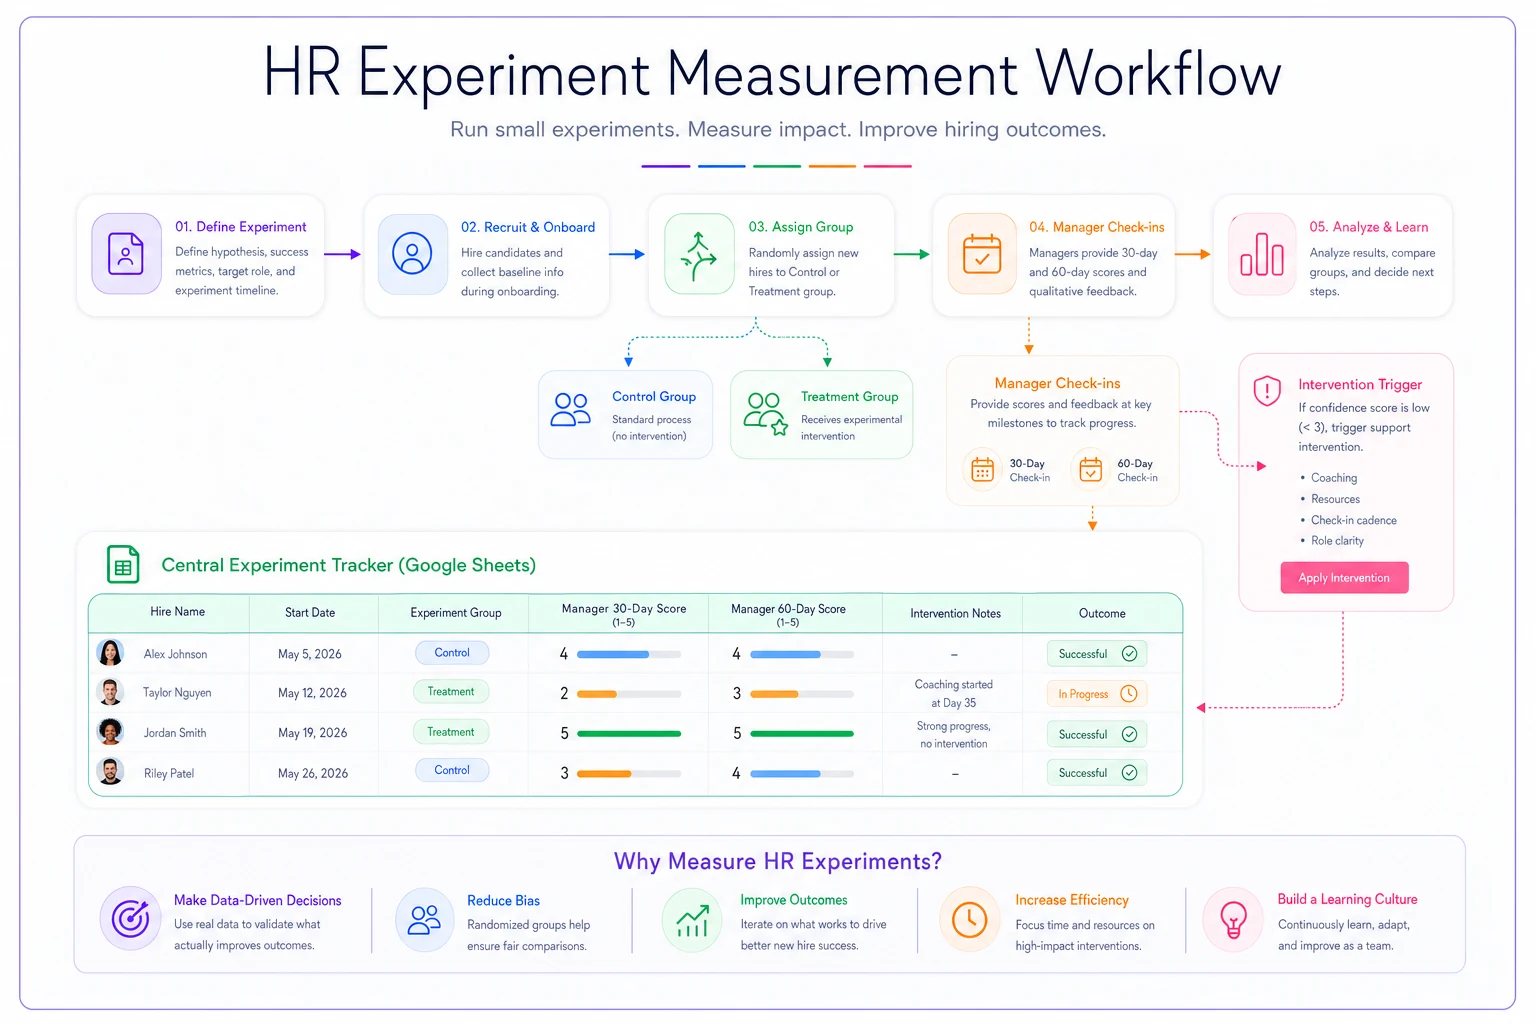Click the Apply Intervention button
The image size is (1536, 1024).
click(x=1344, y=578)
